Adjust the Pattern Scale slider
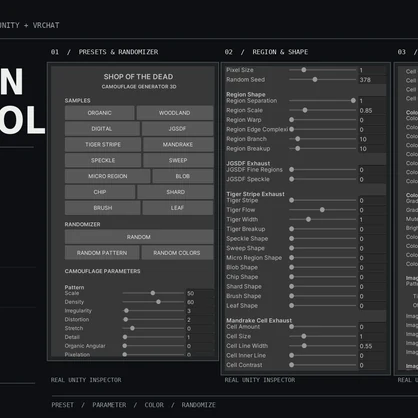 pos(153,293)
